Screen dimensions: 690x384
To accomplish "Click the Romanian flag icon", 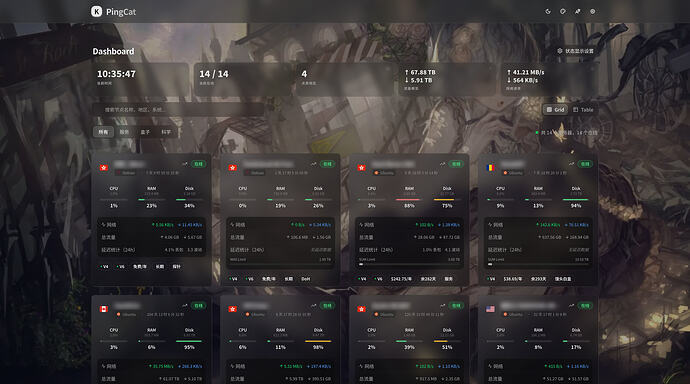I will coord(490,168).
